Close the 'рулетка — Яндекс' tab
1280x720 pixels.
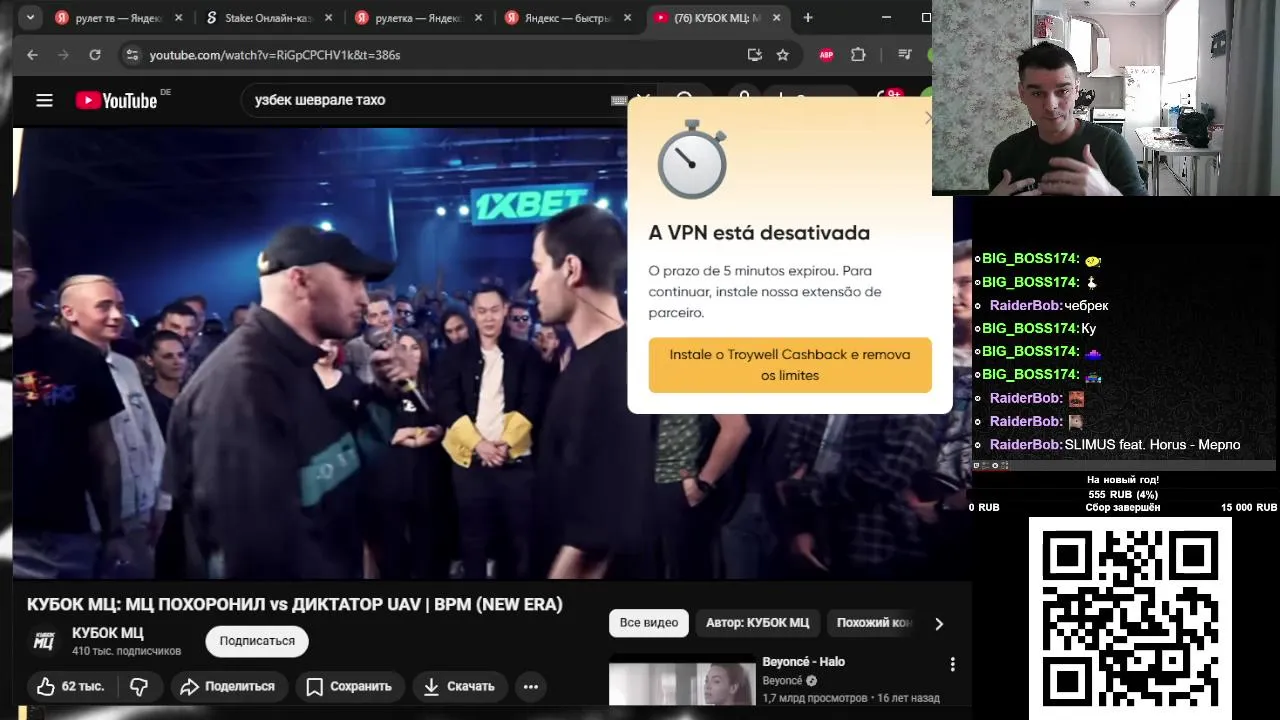pyautogui.click(x=479, y=18)
